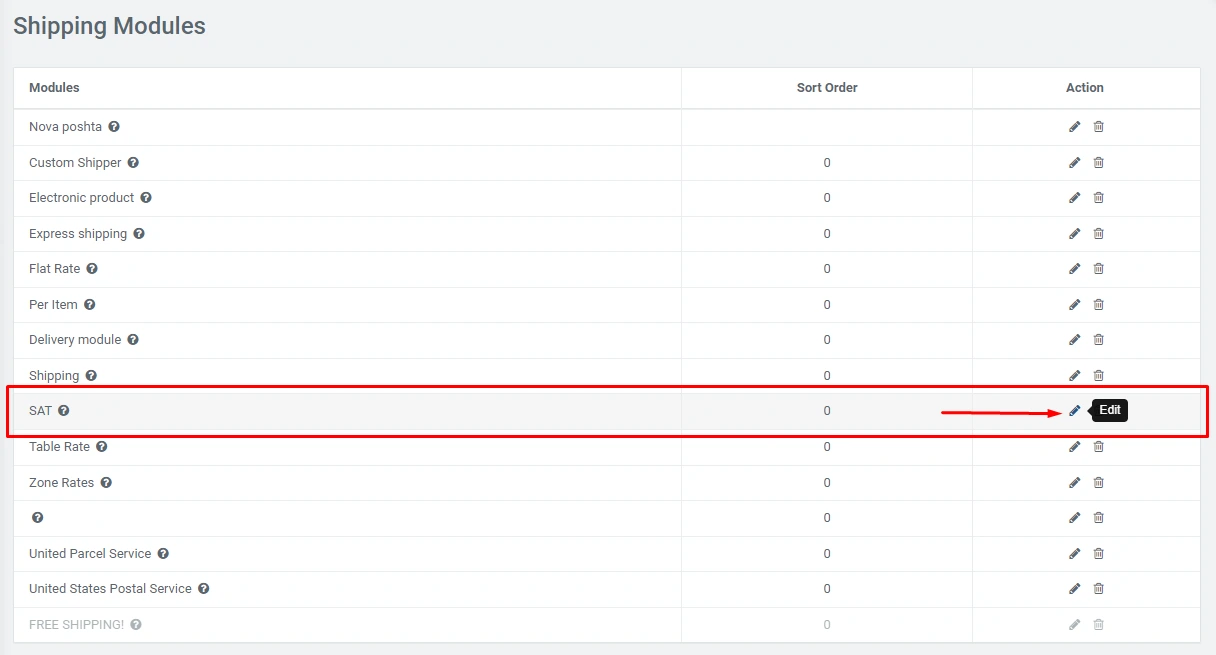Click the FREE SHIPPING! module name

76,625
